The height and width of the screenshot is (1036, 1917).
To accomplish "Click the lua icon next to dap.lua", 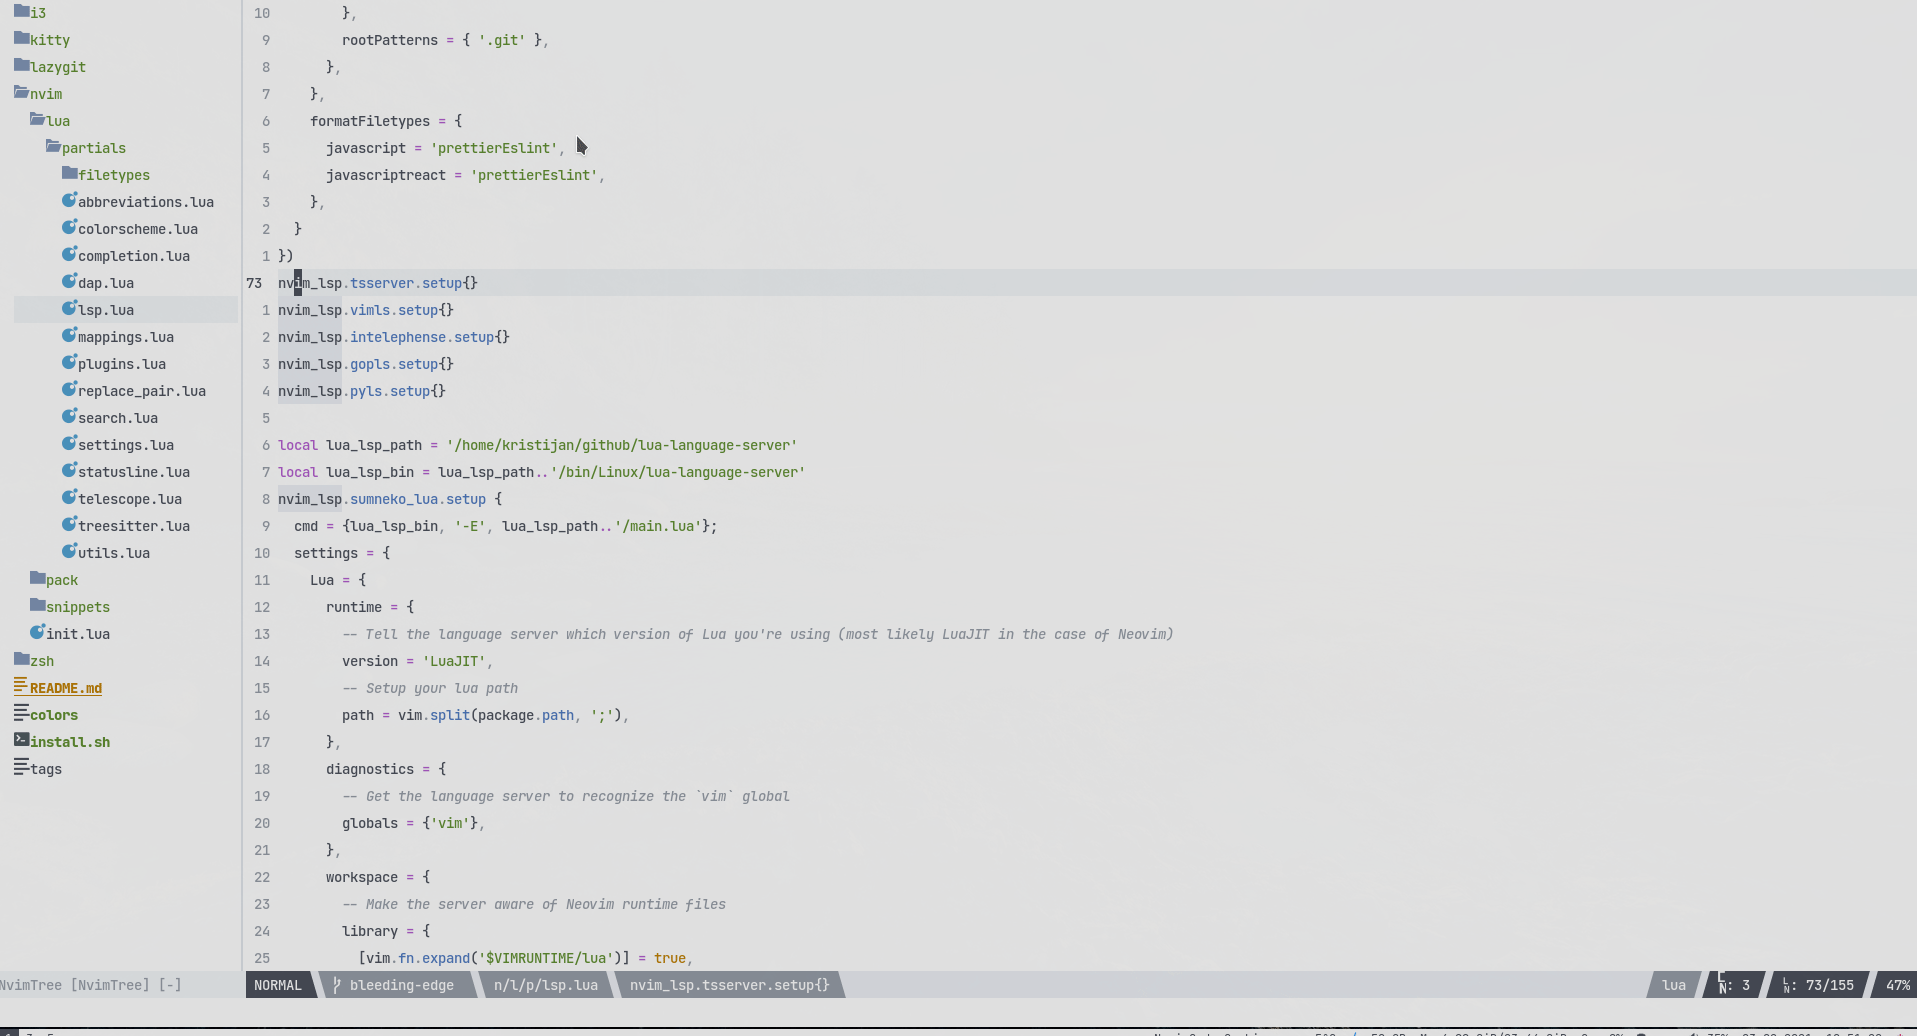I will pyautogui.click(x=69, y=281).
